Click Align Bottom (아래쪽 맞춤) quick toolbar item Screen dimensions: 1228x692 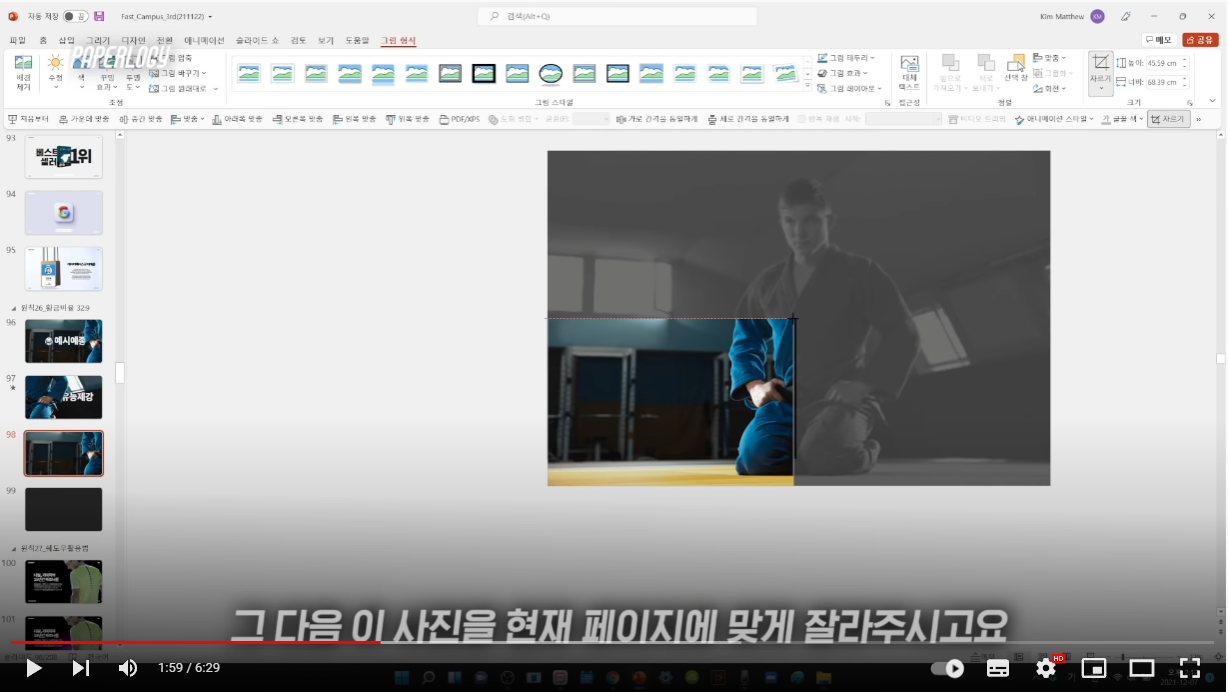tap(238, 119)
